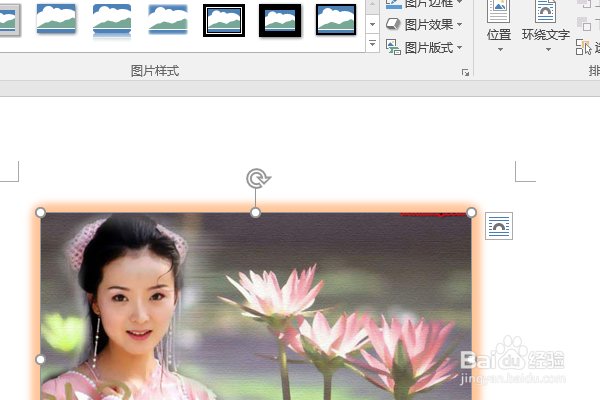
Task: Click the 位置 position button icon
Action: [x=499, y=12]
